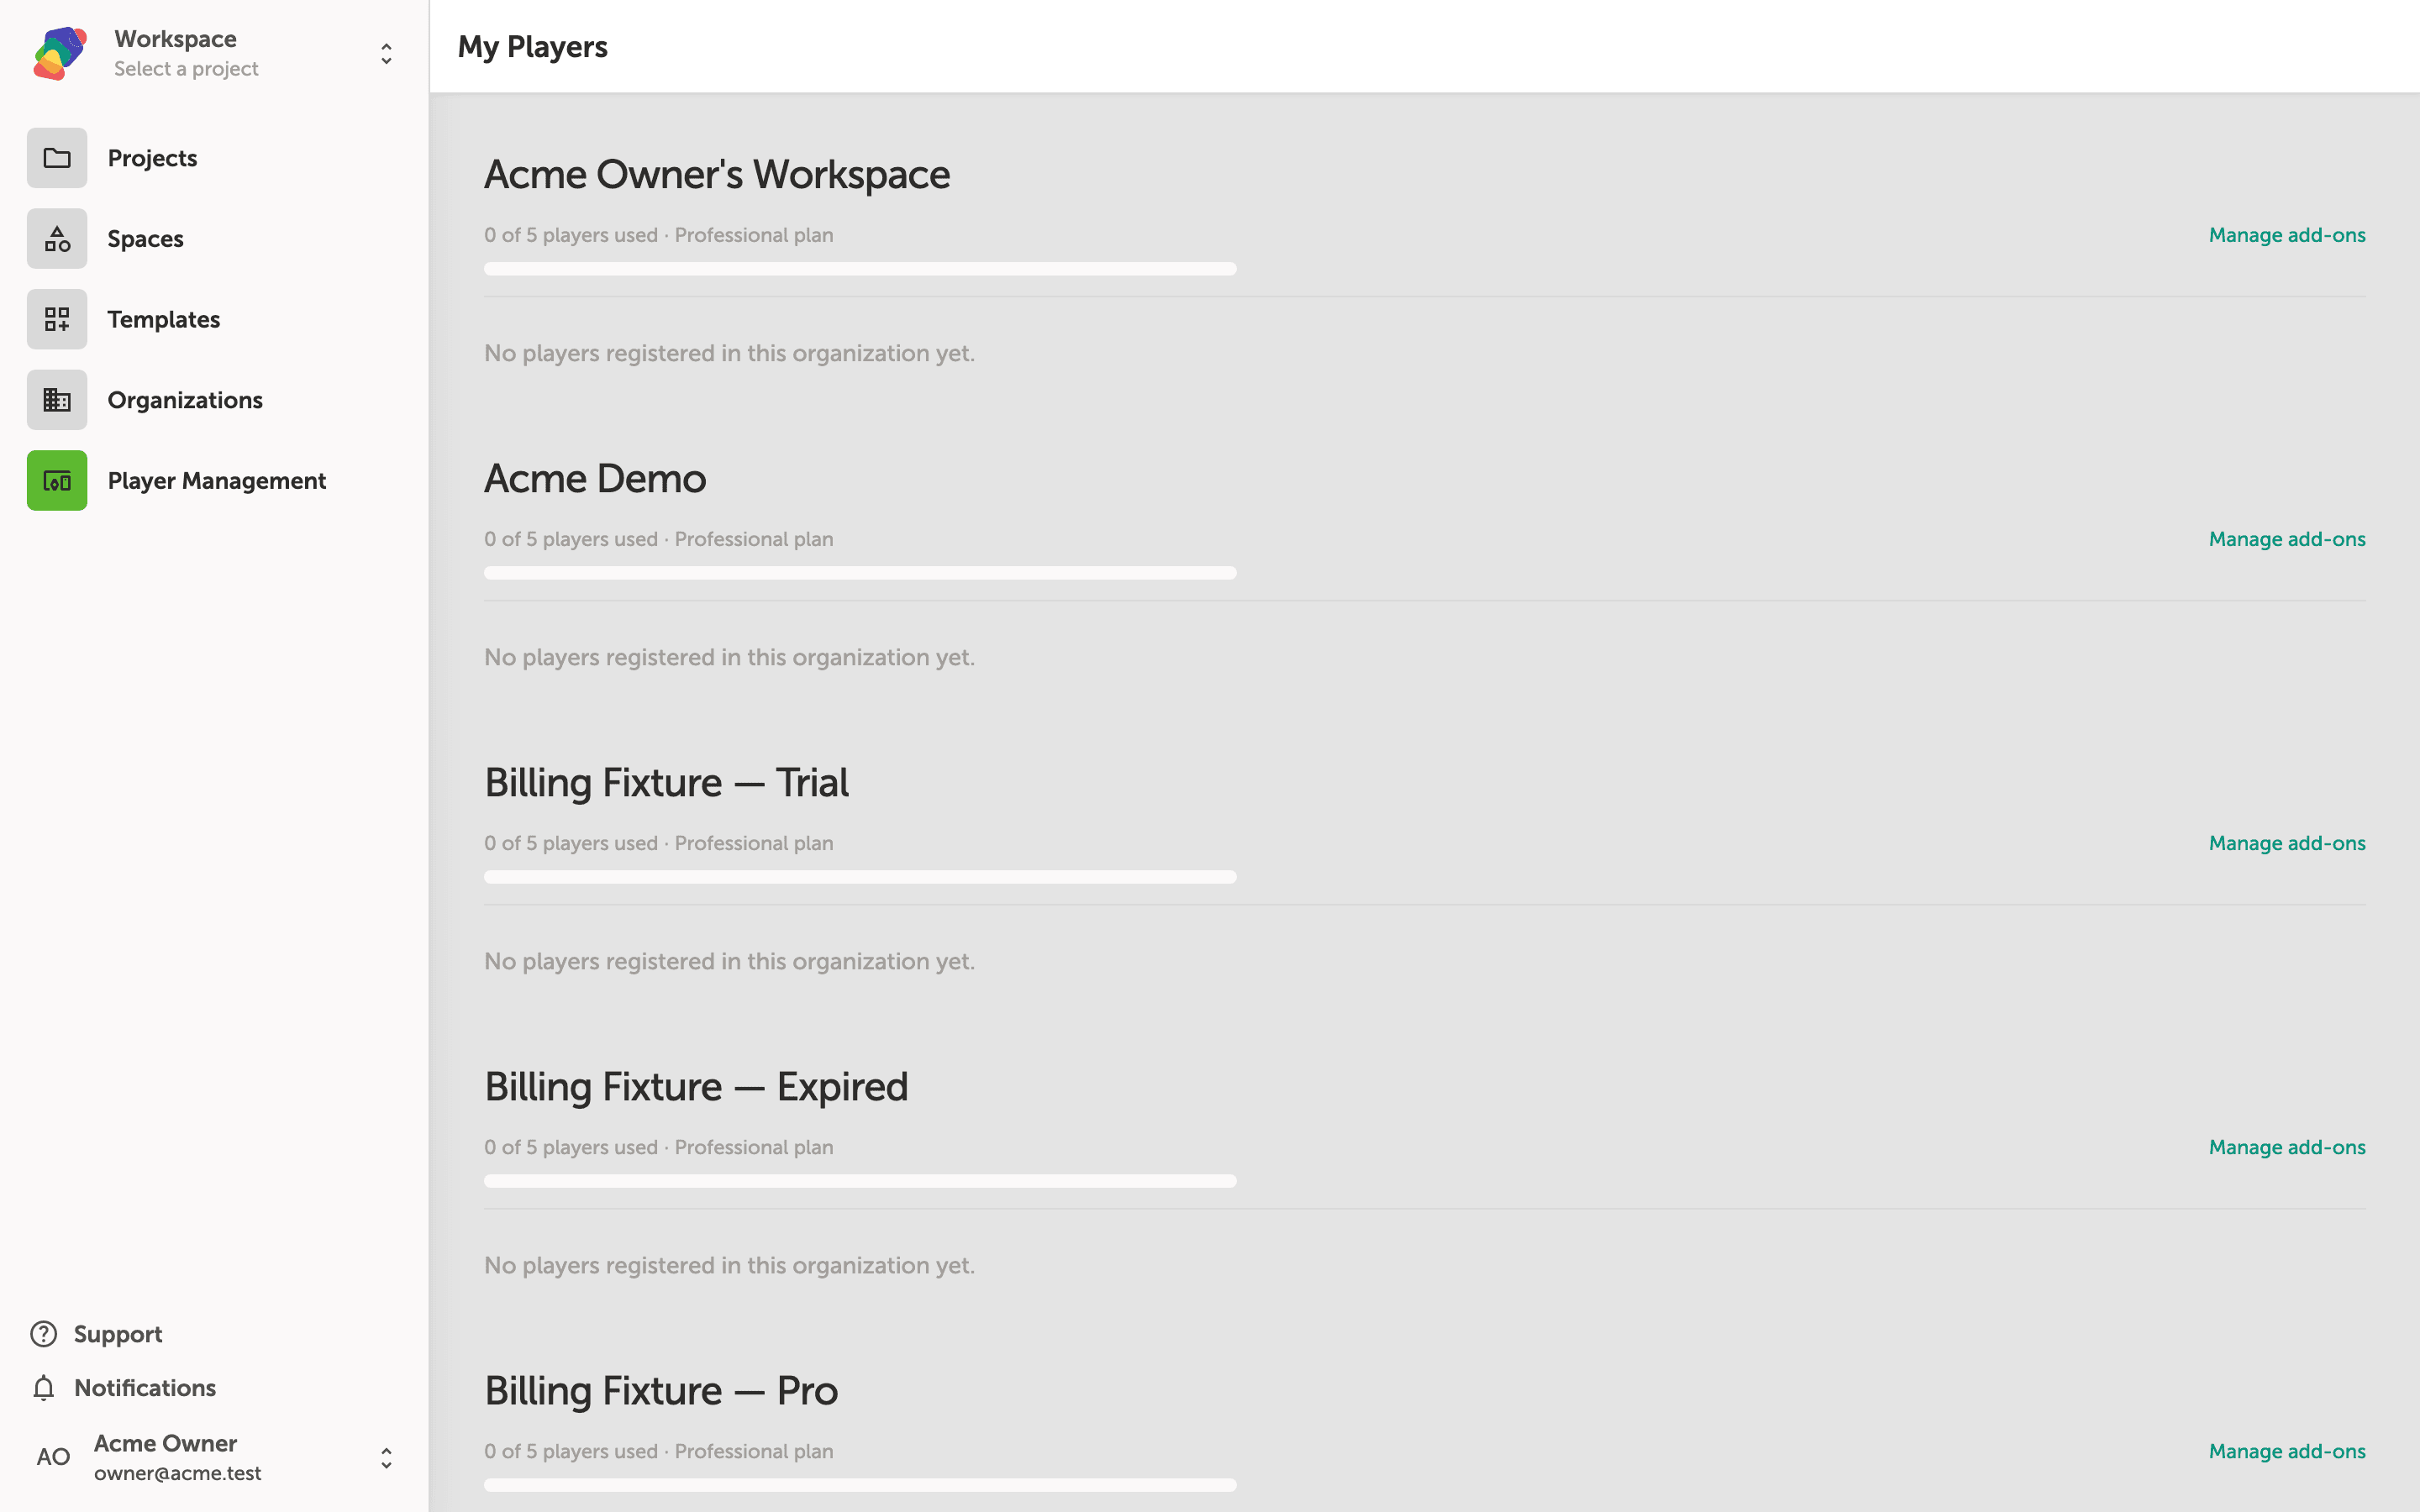The width and height of the screenshot is (2420, 1512).
Task: Click the Billing Fixture — Pro heading
Action: pos(661,1391)
